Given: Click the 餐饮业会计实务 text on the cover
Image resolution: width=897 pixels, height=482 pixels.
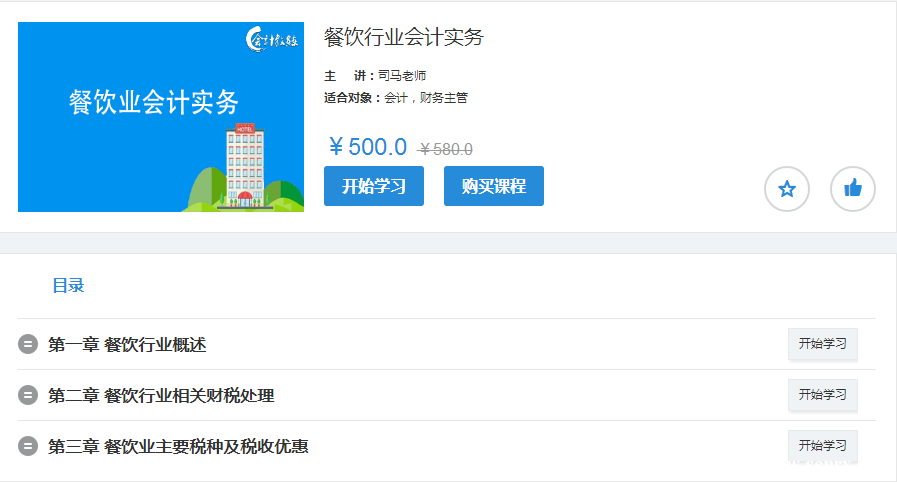Looking at the screenshot, I should (x=154, y=102).
